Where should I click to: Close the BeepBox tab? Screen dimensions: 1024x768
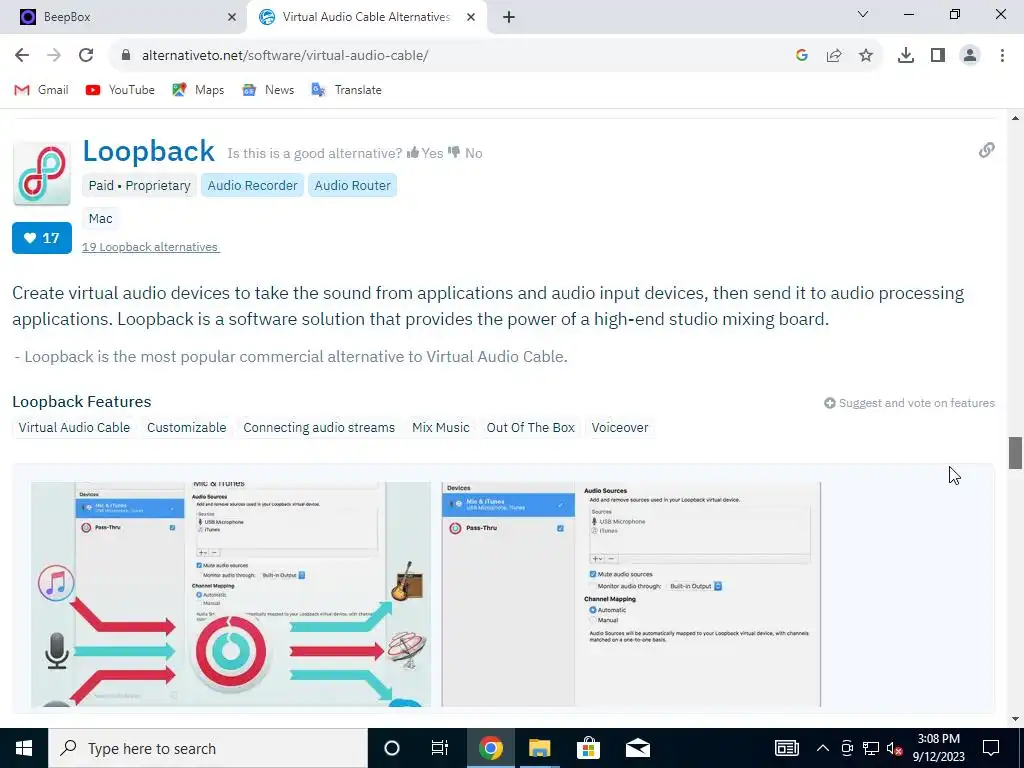232,17
